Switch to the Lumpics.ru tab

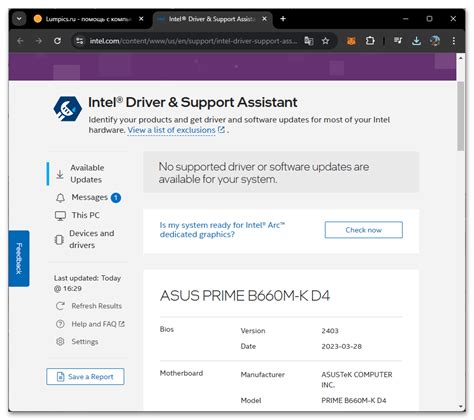tap(87, 19)
